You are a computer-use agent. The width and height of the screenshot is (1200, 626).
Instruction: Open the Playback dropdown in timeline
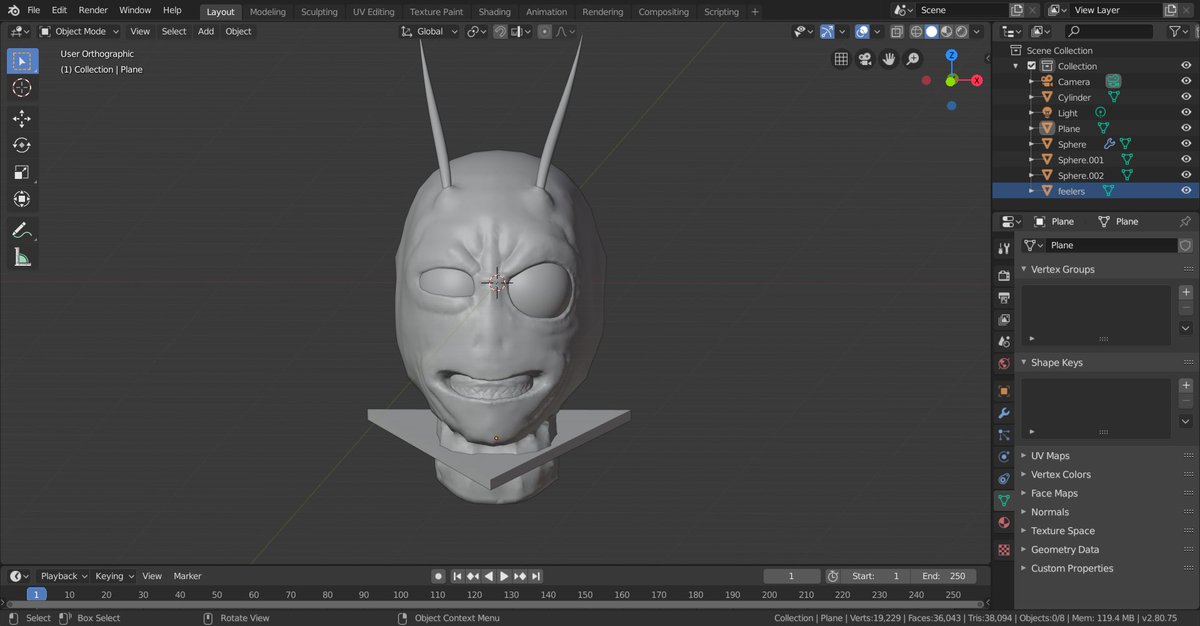(63, 576)
